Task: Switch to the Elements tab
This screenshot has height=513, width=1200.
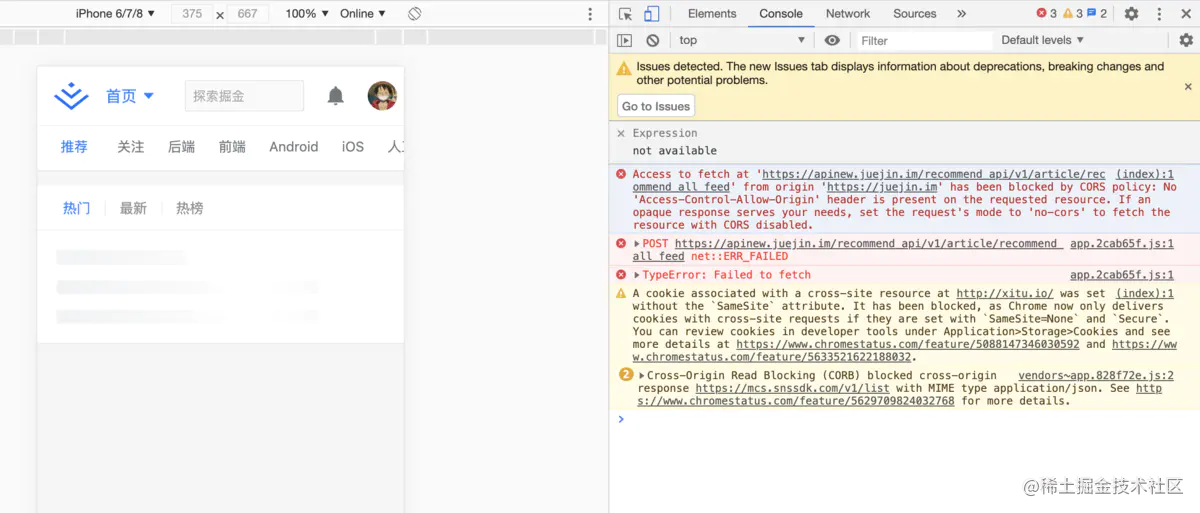Action: pos(712,14)
